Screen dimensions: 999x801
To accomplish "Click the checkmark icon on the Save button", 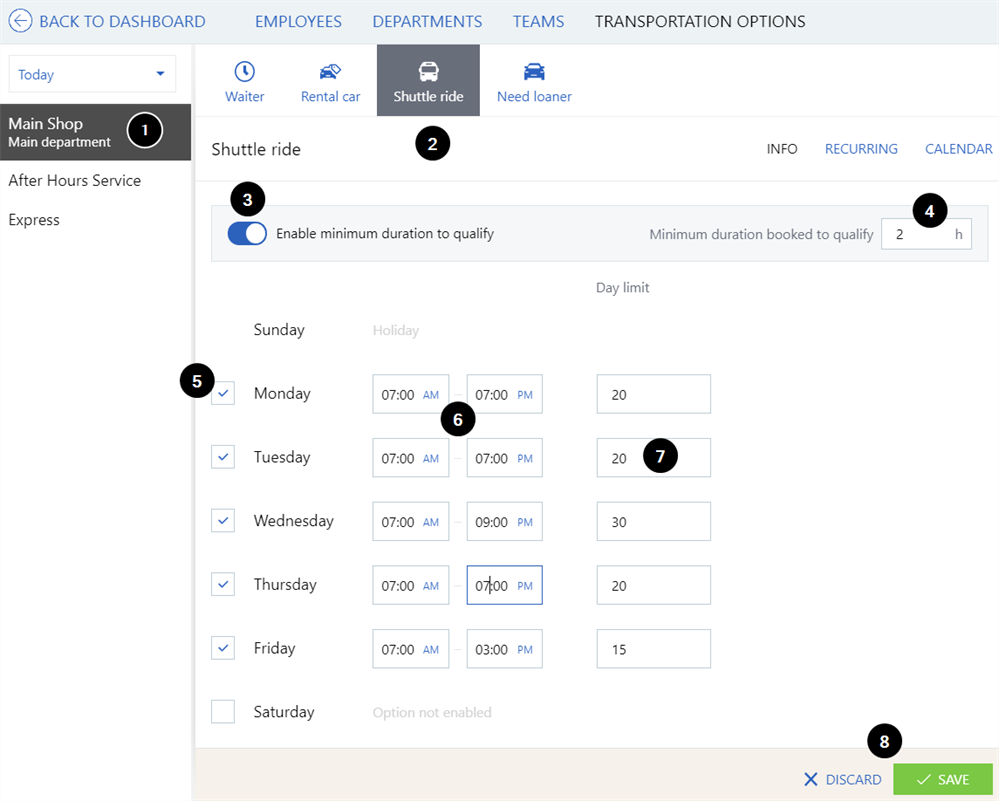I will (x=922, y=779).
